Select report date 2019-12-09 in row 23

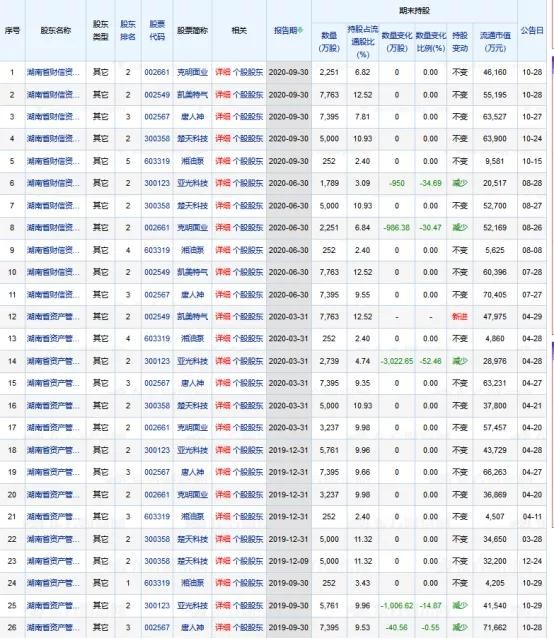[289, 561]
